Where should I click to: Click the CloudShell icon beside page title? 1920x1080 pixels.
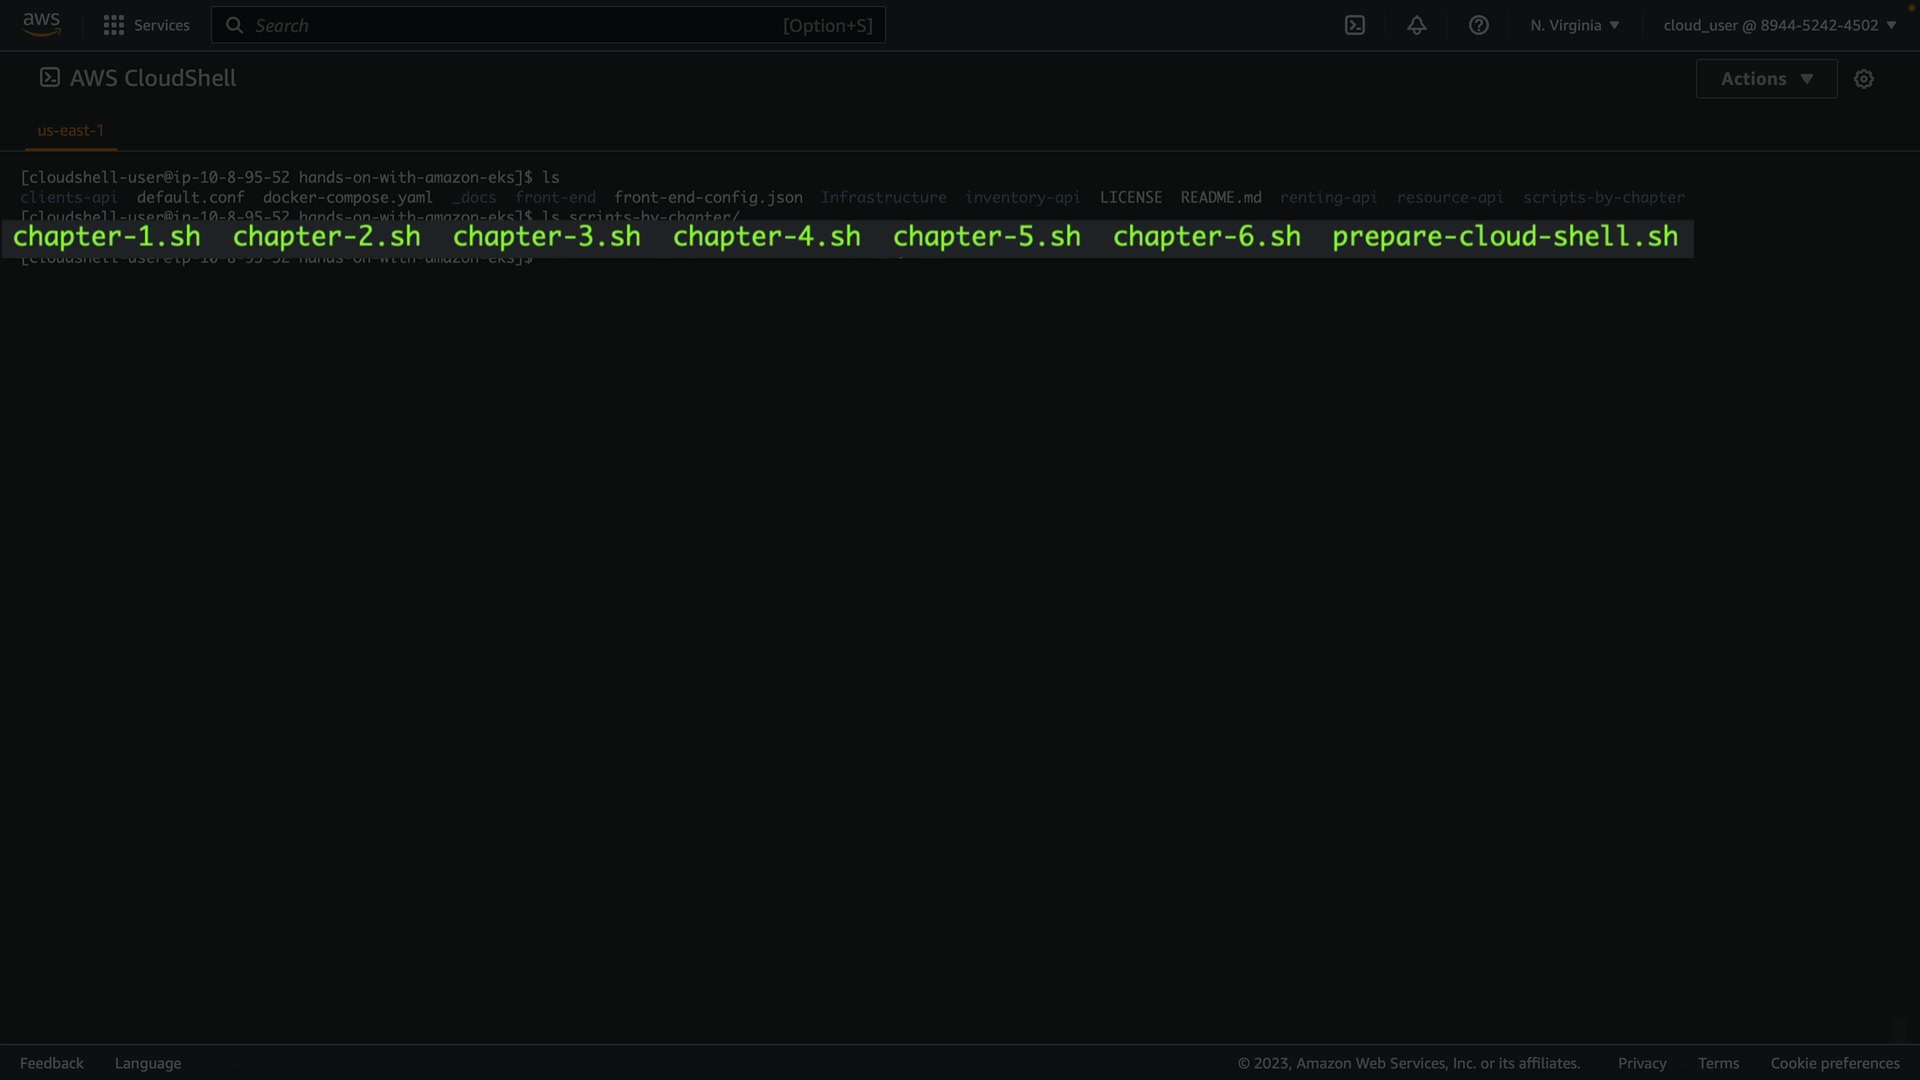49,78
